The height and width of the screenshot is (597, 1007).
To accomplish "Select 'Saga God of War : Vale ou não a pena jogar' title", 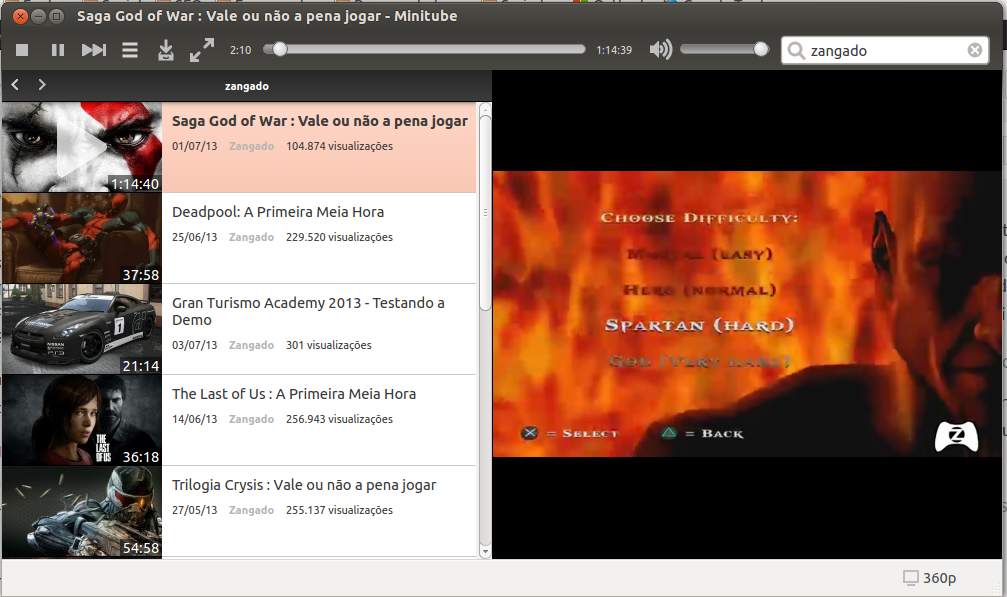I will (x=320, y=121).
